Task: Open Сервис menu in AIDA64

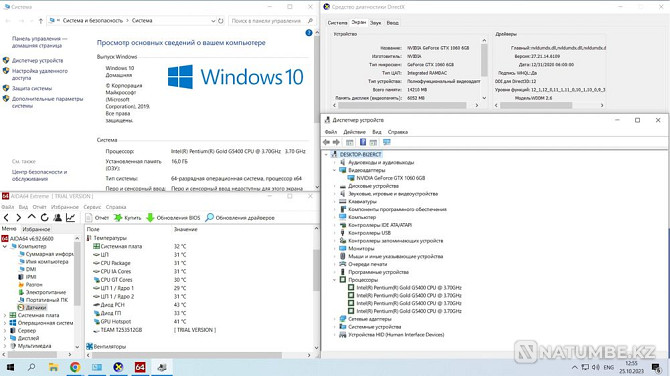Action: 92,207
